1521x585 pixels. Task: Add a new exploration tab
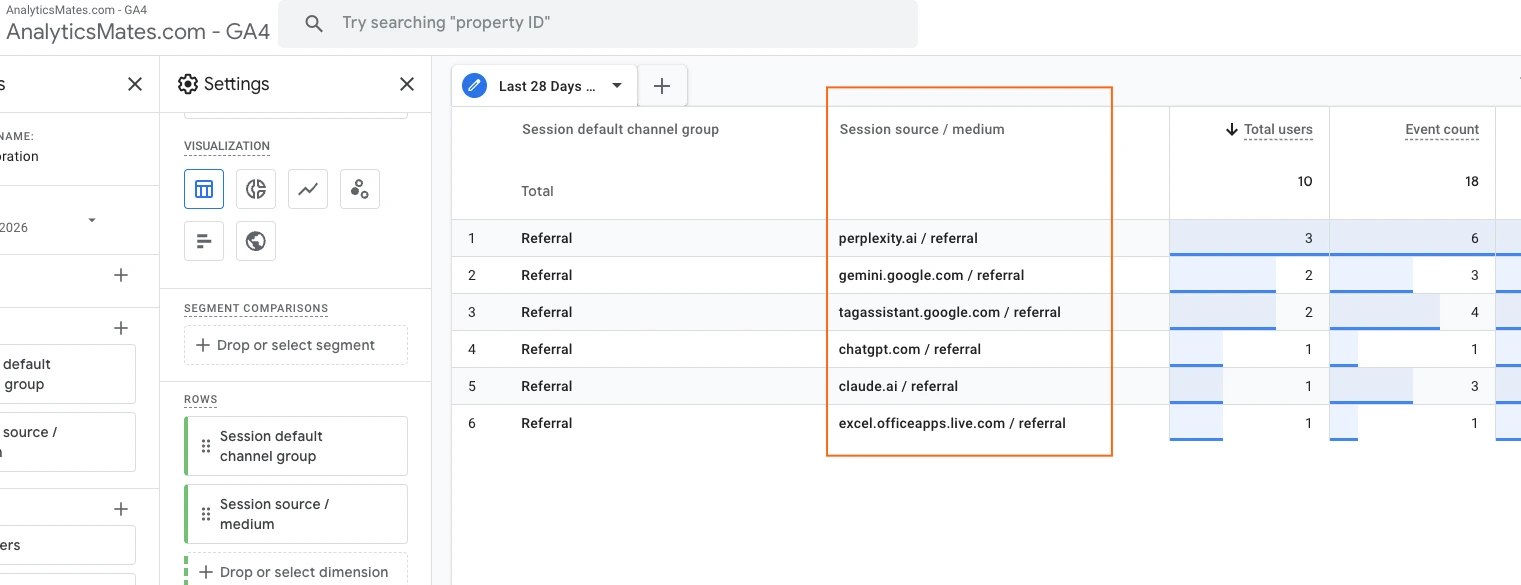click(662, 86)
